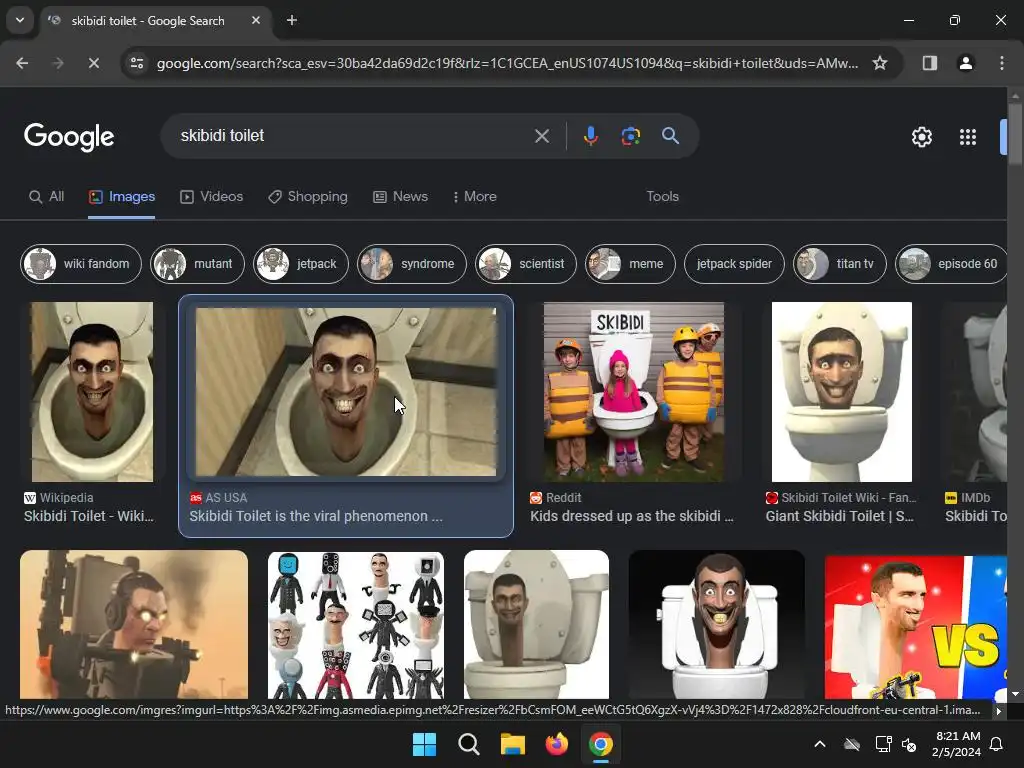The image size is (1024, 768).
Task: Open Chrome side panel icon
Action: click(929, 63)
